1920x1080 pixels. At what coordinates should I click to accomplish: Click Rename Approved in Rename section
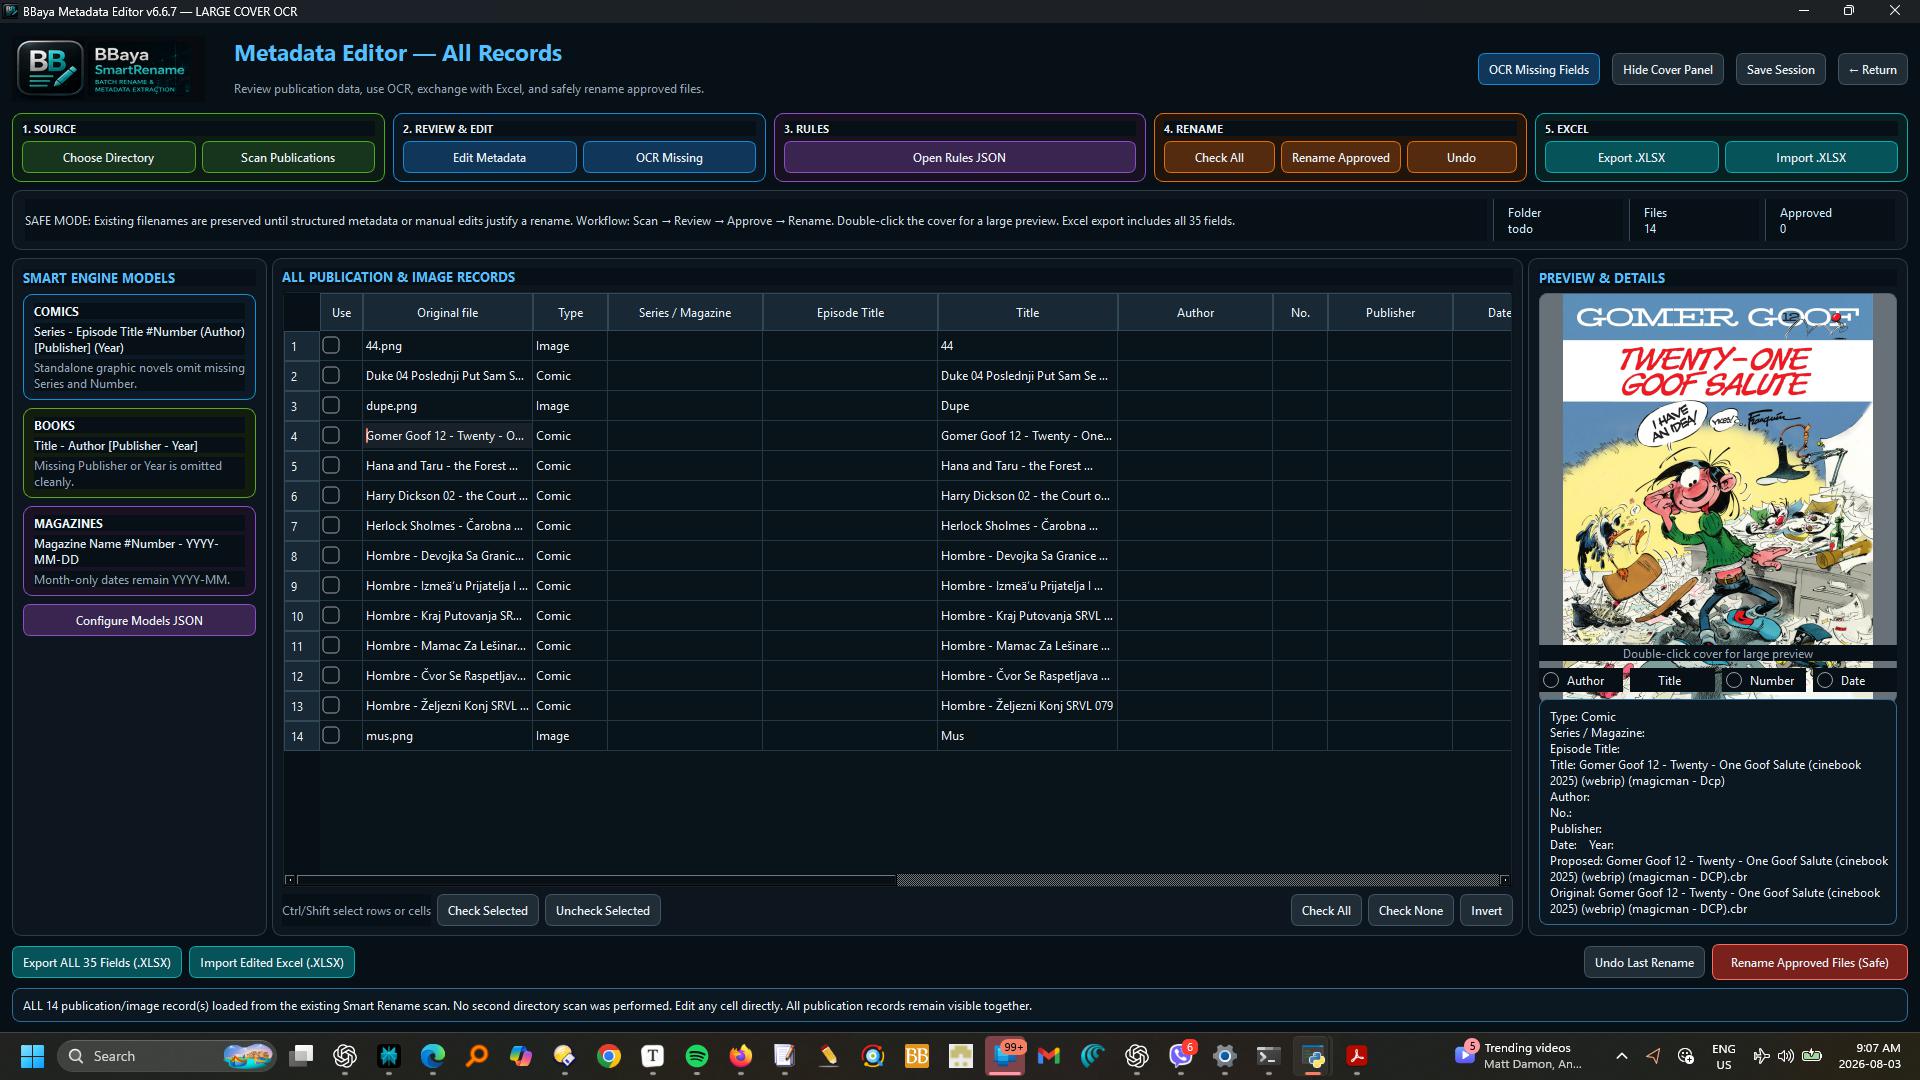[1340, 157]
